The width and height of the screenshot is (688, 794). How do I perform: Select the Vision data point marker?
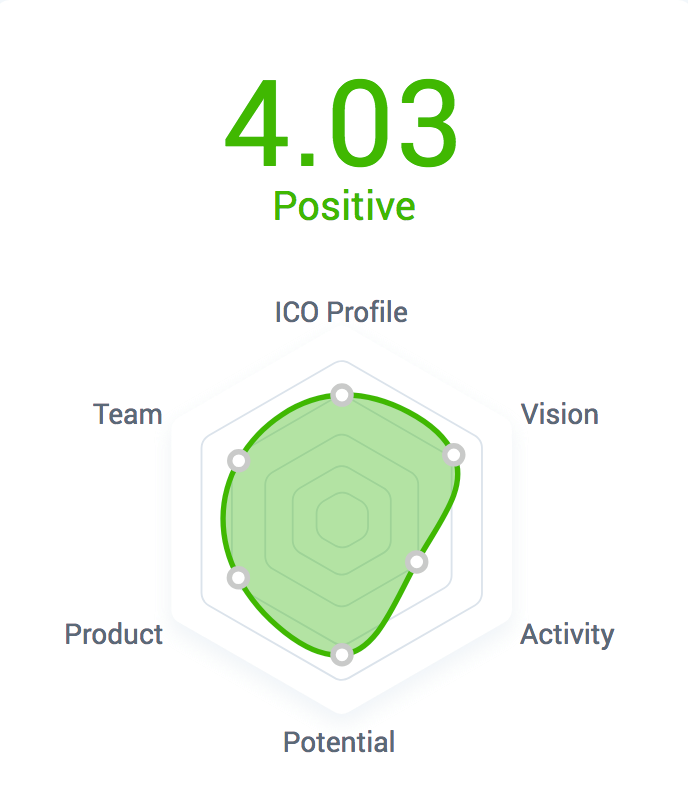(x=454, y=455)
